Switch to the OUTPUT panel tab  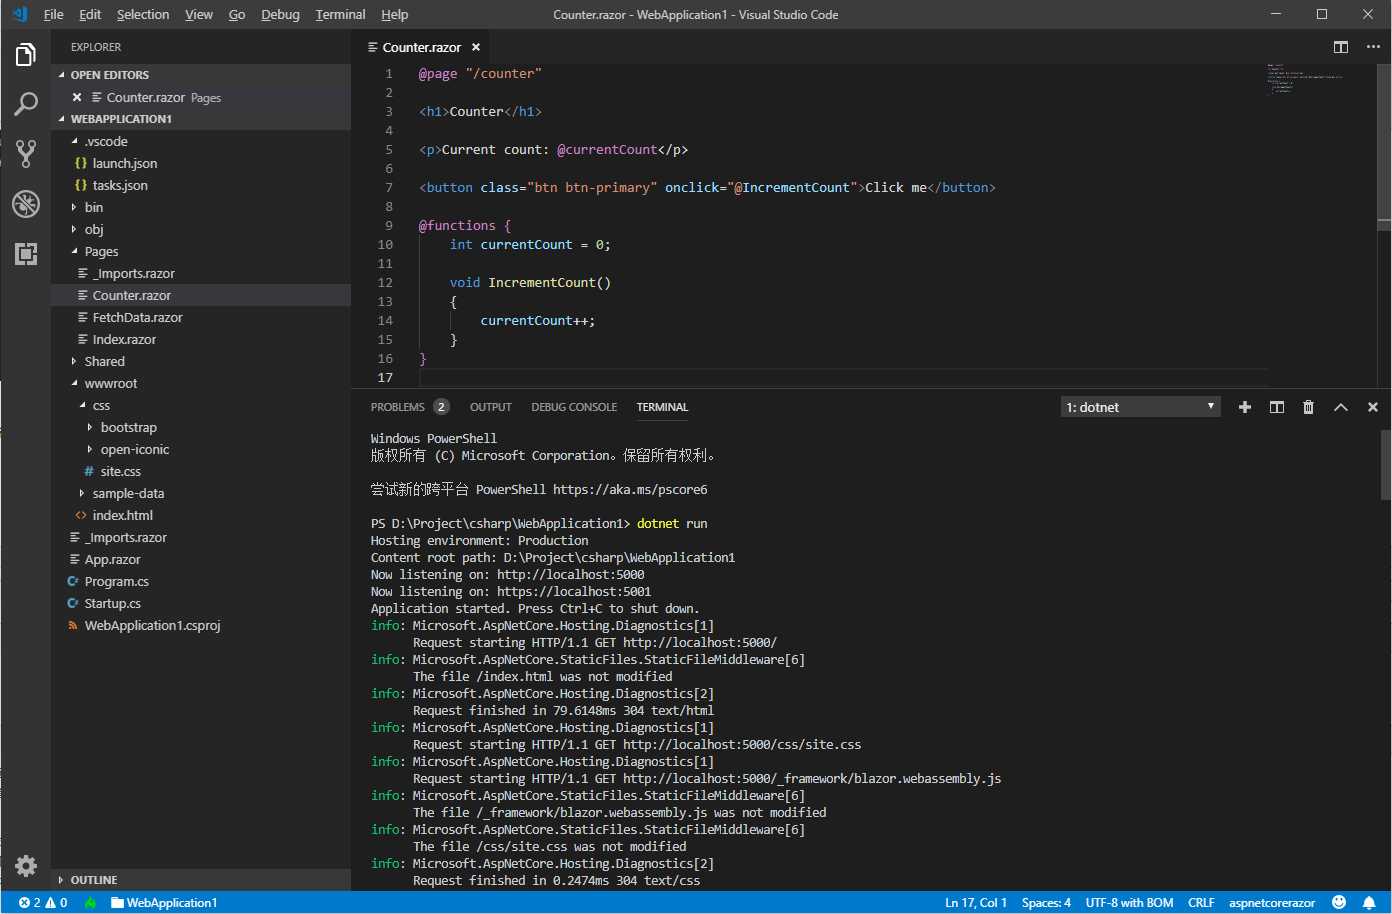[491, 407]
